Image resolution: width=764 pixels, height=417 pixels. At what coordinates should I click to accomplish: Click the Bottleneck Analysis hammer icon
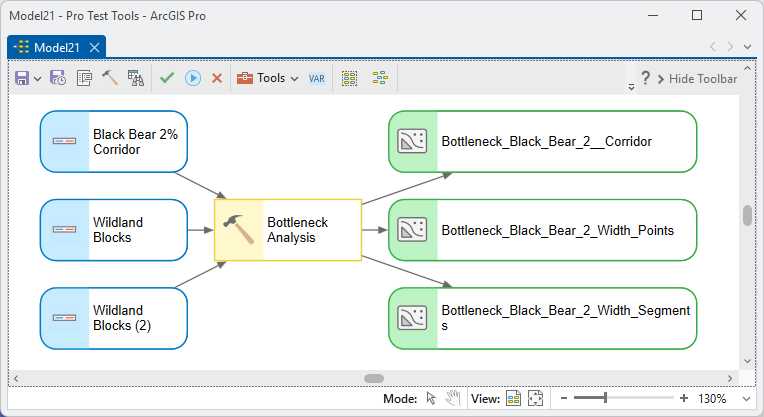239,229
